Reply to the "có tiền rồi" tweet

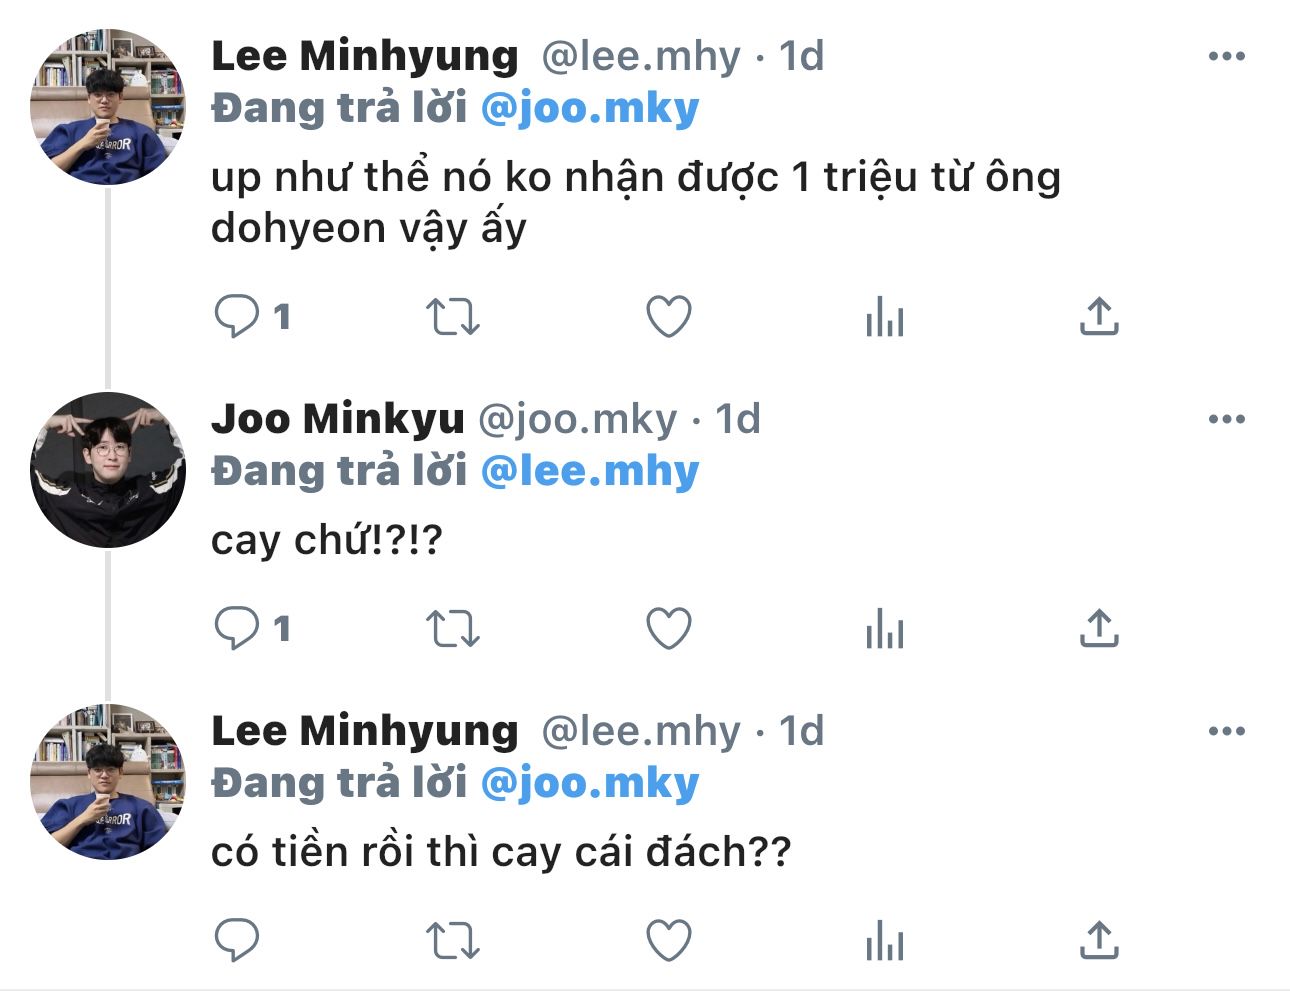(x=237, y=941)
